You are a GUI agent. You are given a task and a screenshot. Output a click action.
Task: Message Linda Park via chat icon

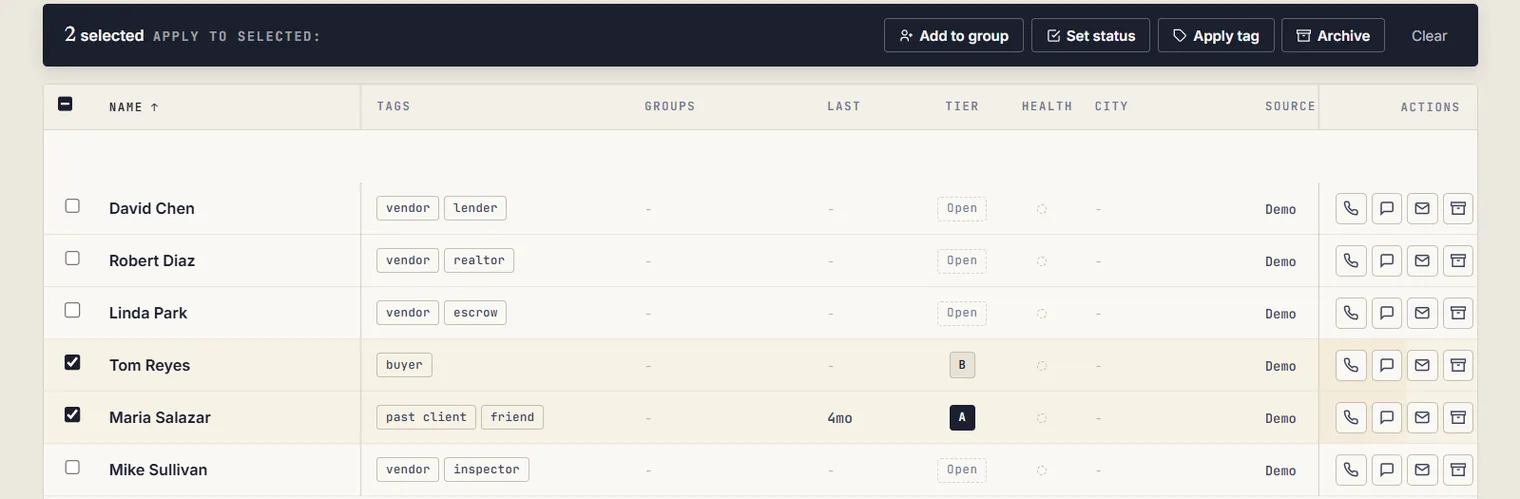coord(1387,312)
